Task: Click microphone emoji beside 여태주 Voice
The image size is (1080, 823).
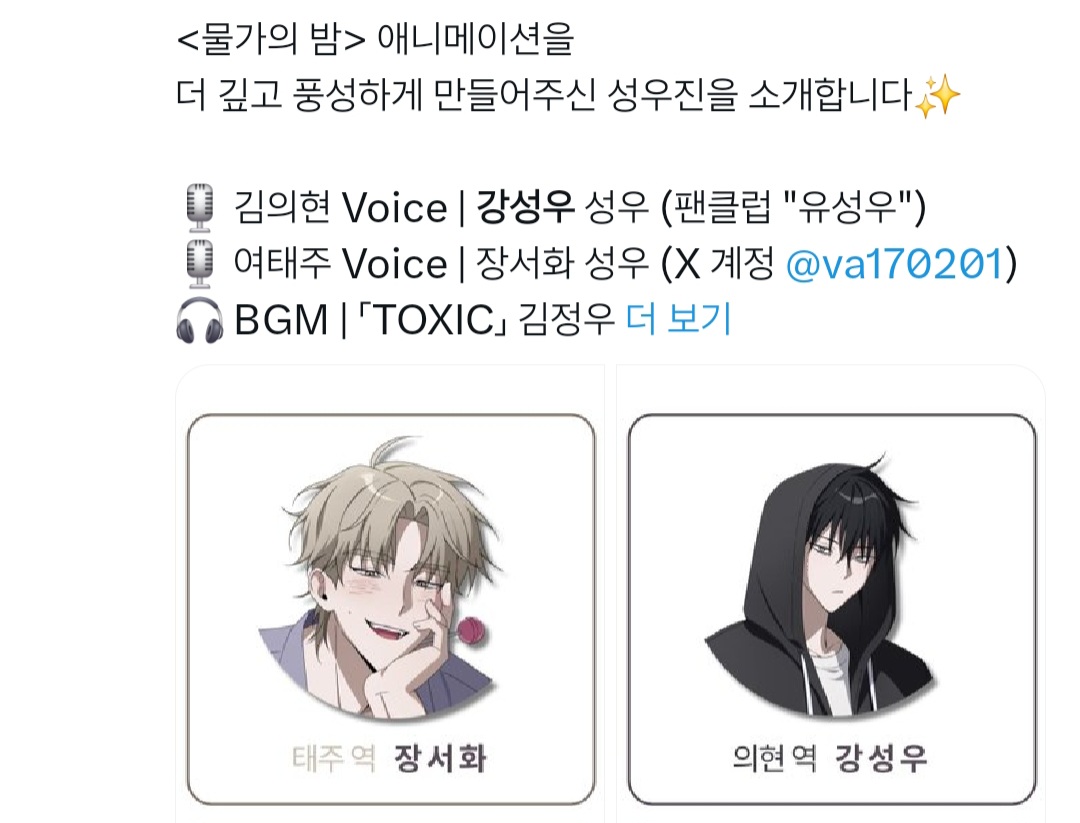Action: click(x=200, y=264)
